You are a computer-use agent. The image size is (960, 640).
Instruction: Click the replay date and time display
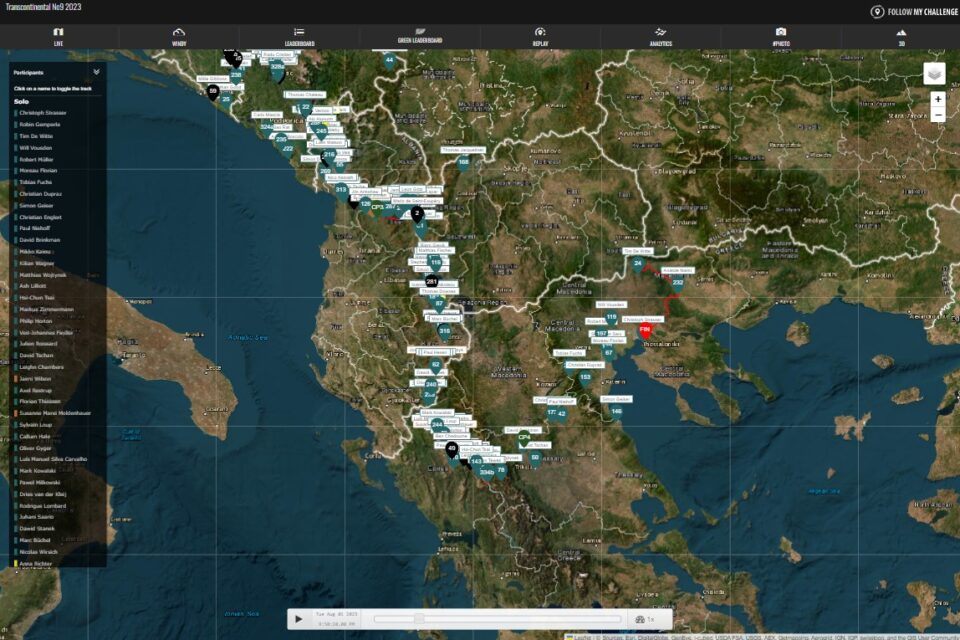click(x=336, y=619)
